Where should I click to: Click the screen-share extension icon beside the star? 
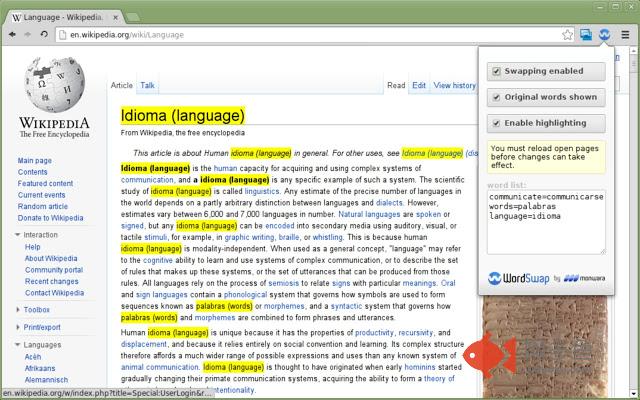tap(586, 35)
